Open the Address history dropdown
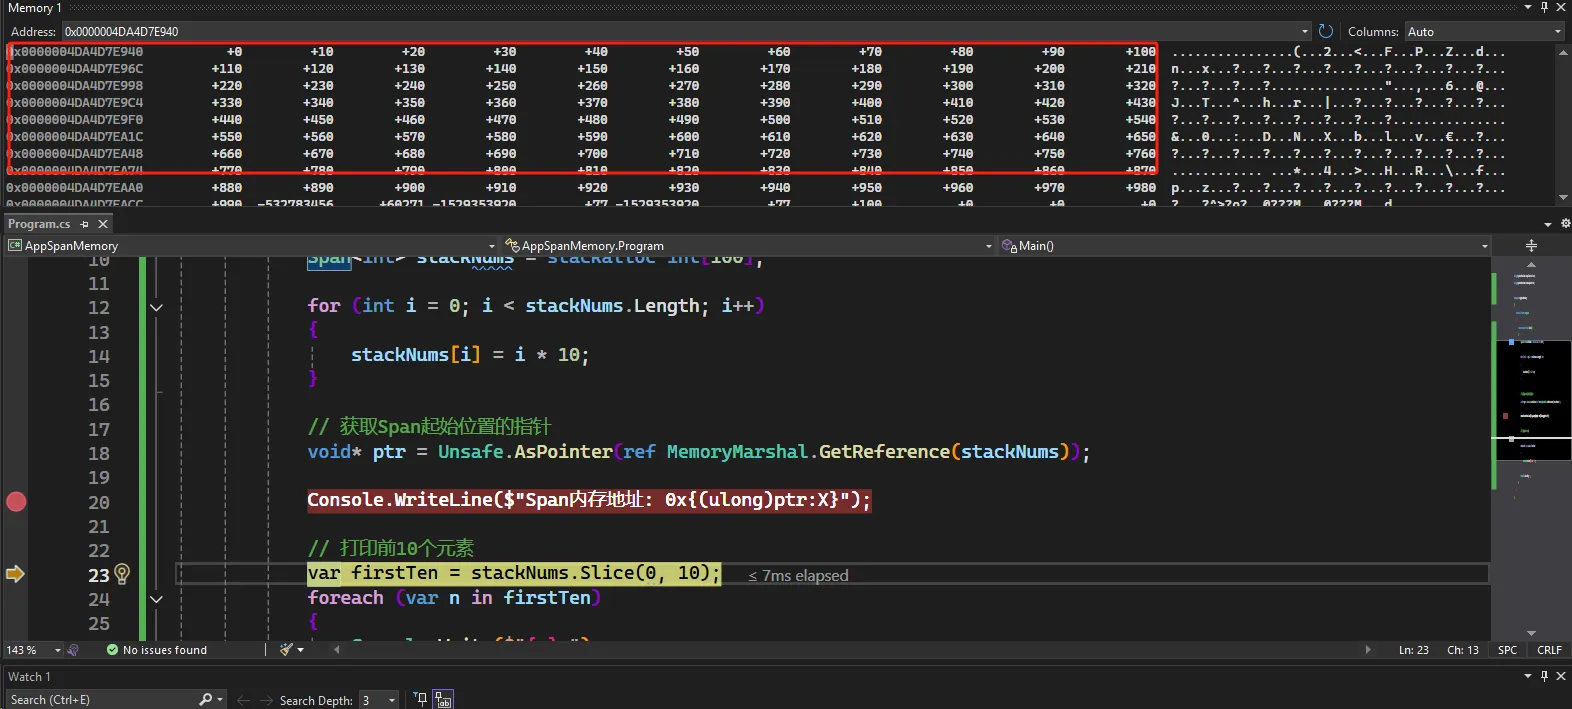The height and width of the screenshot is (709, 1572). 1304,32
